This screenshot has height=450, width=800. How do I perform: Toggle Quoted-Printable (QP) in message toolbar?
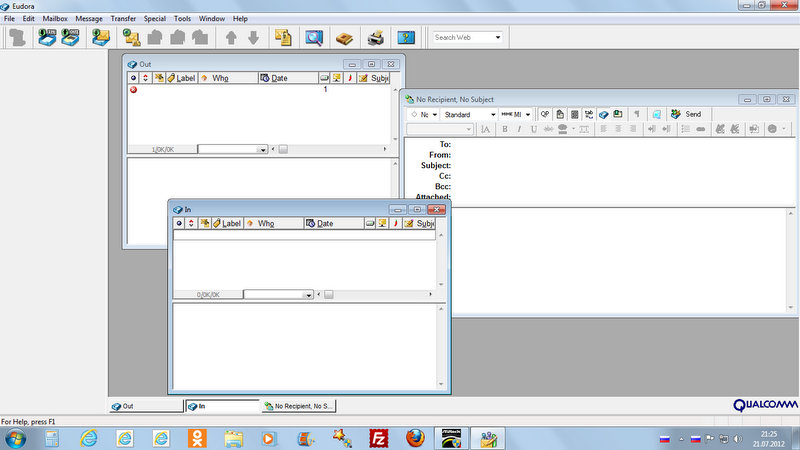[545, 114]
